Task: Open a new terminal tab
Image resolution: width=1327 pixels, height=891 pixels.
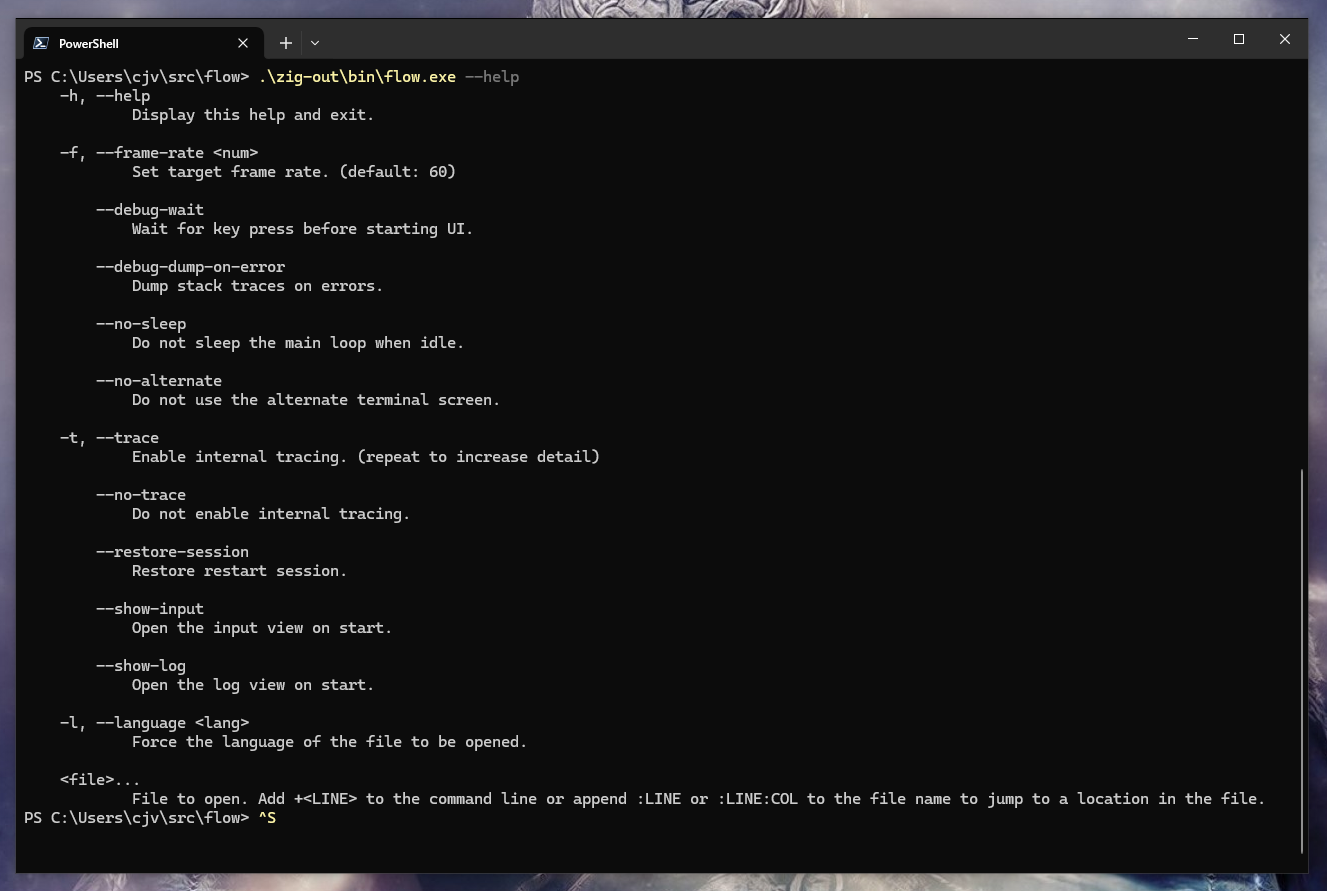Action: point(286,43)
